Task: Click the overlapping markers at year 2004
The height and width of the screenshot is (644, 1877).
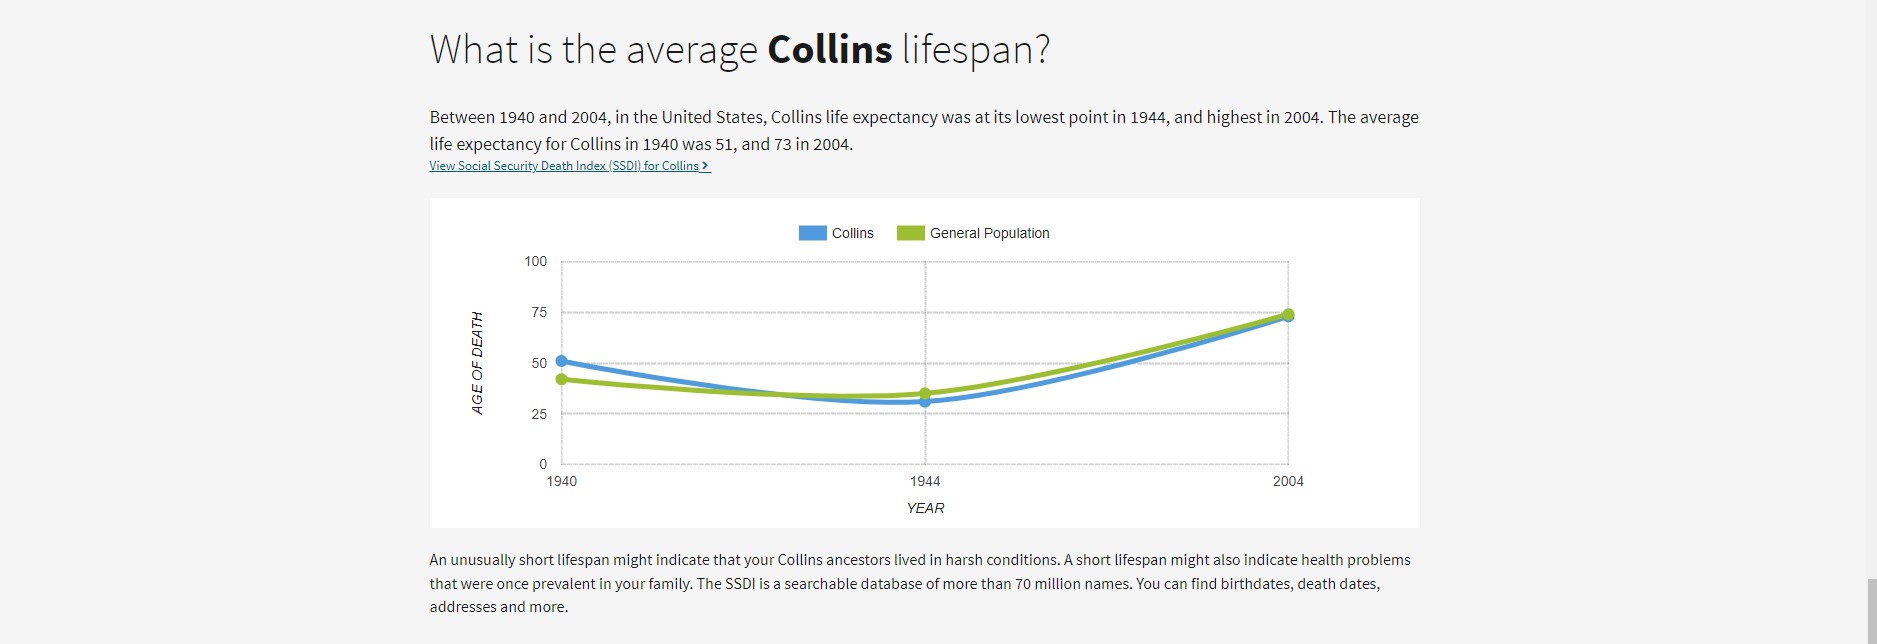Action: [x=1289, y=315]
